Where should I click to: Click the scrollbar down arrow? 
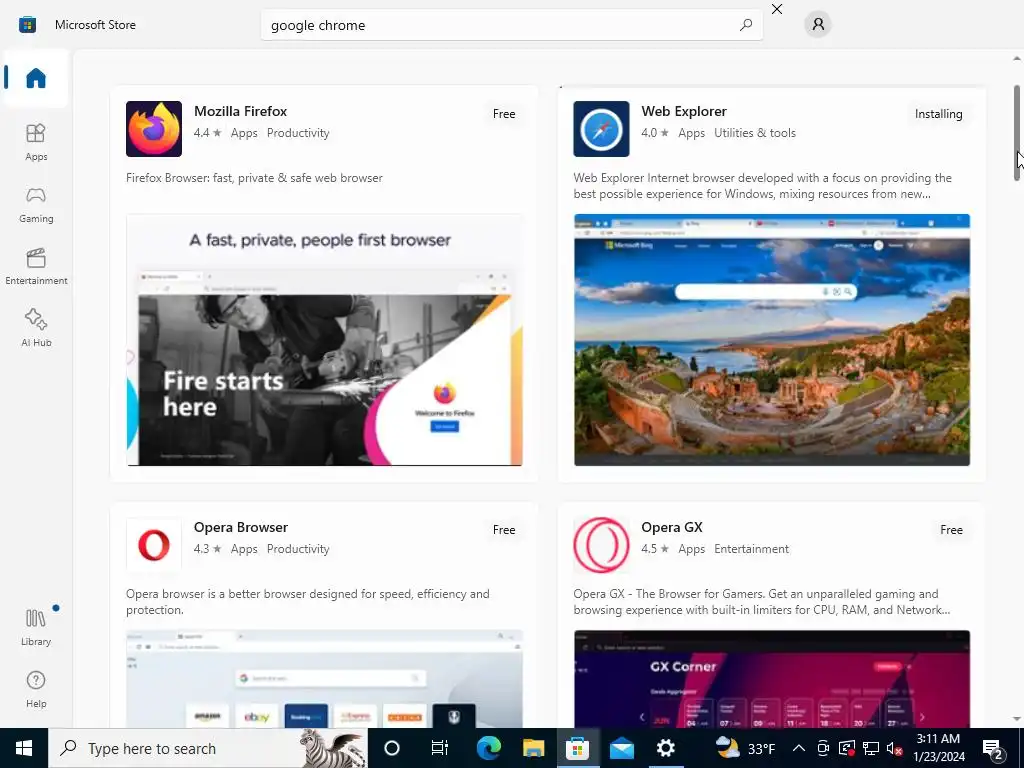pos(1017,719)
